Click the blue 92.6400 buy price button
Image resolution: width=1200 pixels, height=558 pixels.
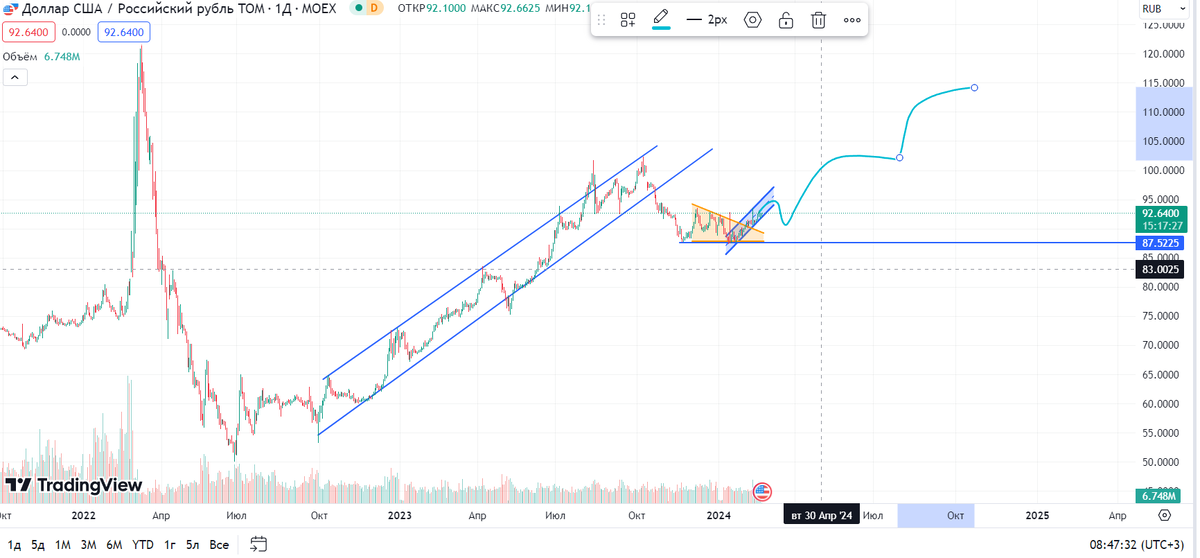pos(123,32)
